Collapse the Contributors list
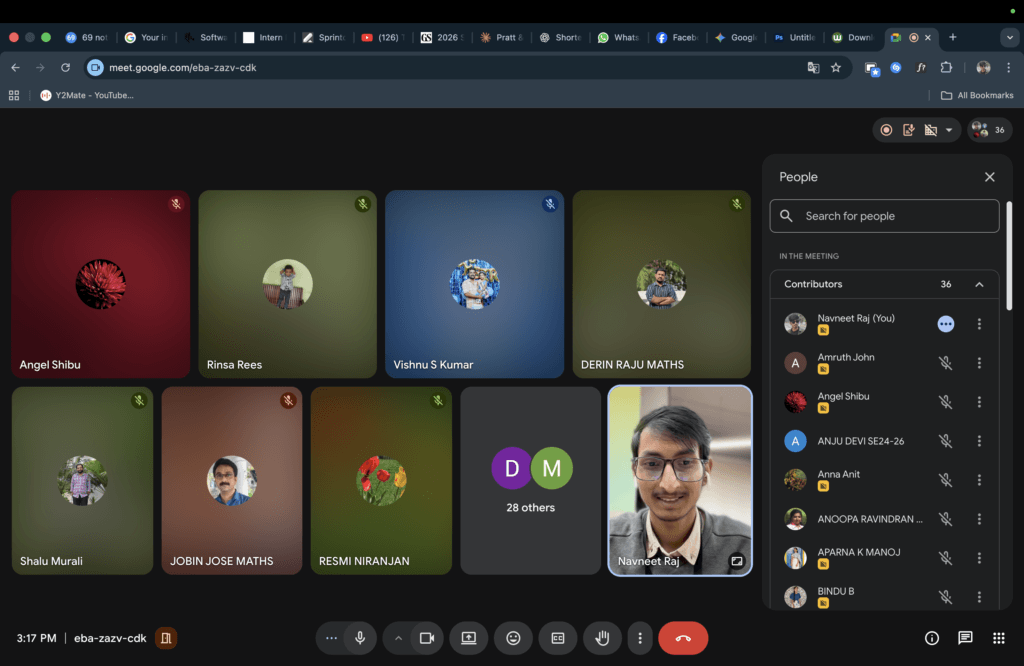The image size is (1024, 666). 979,284
